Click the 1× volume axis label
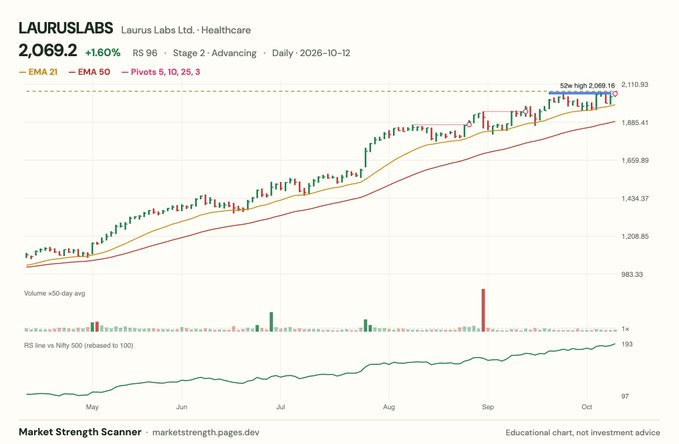This screenshot has height=444, width=679. pyautogui.click(x=625, y=329)
